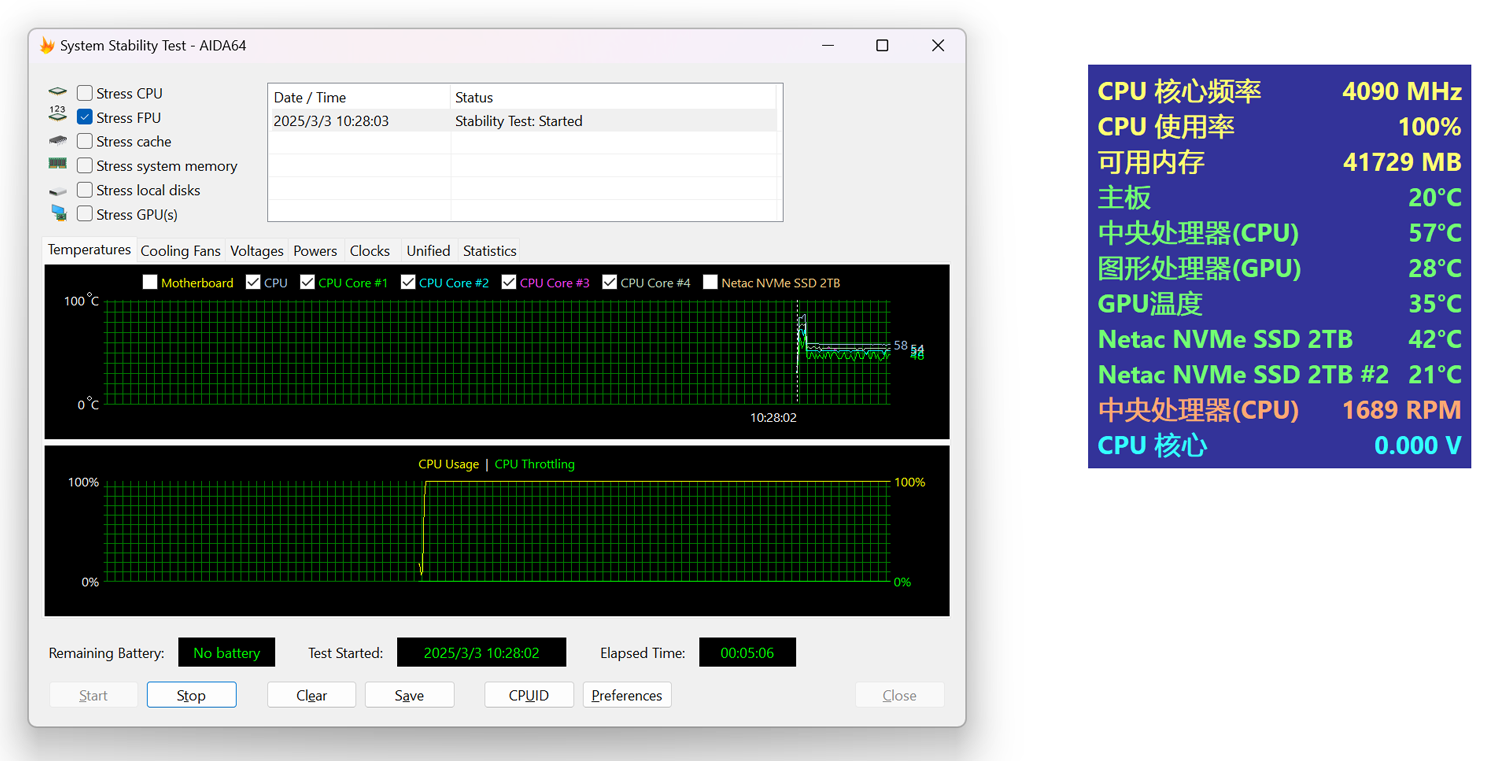Click the GPU monitor icon beside Stress GPU(s)

[58, 214]
